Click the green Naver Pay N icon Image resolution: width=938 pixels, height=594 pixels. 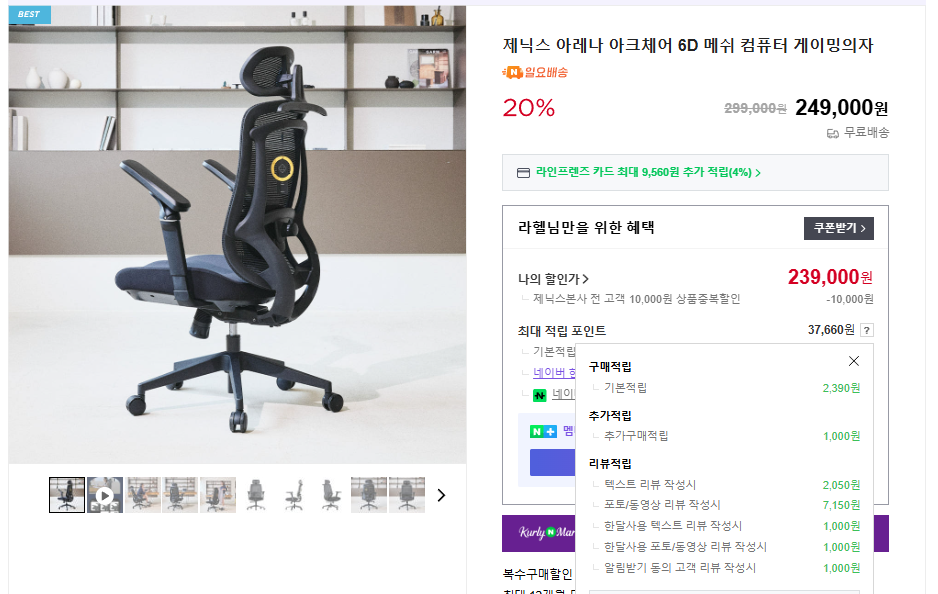pos(540,395)
